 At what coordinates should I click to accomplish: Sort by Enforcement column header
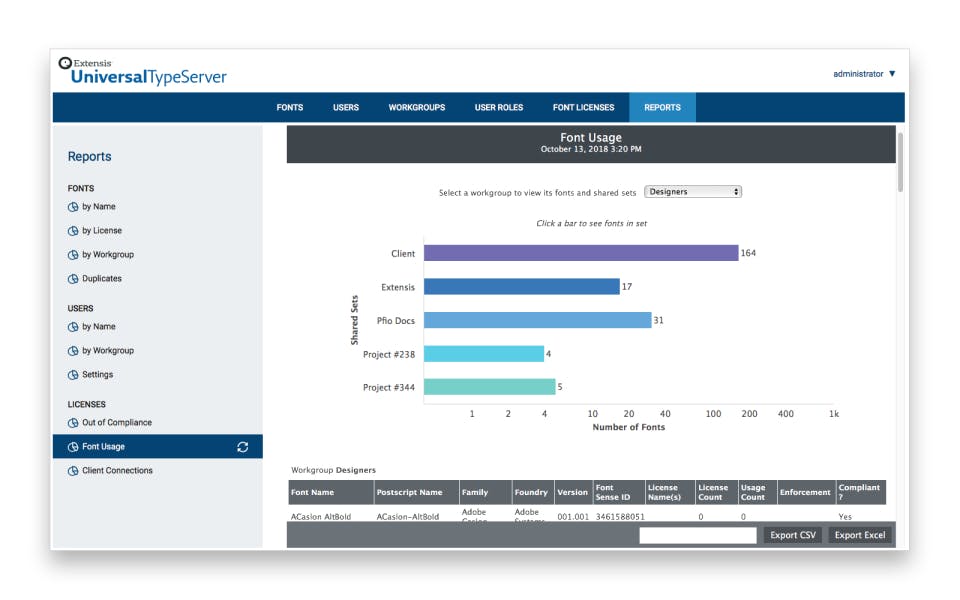(806, 492)
